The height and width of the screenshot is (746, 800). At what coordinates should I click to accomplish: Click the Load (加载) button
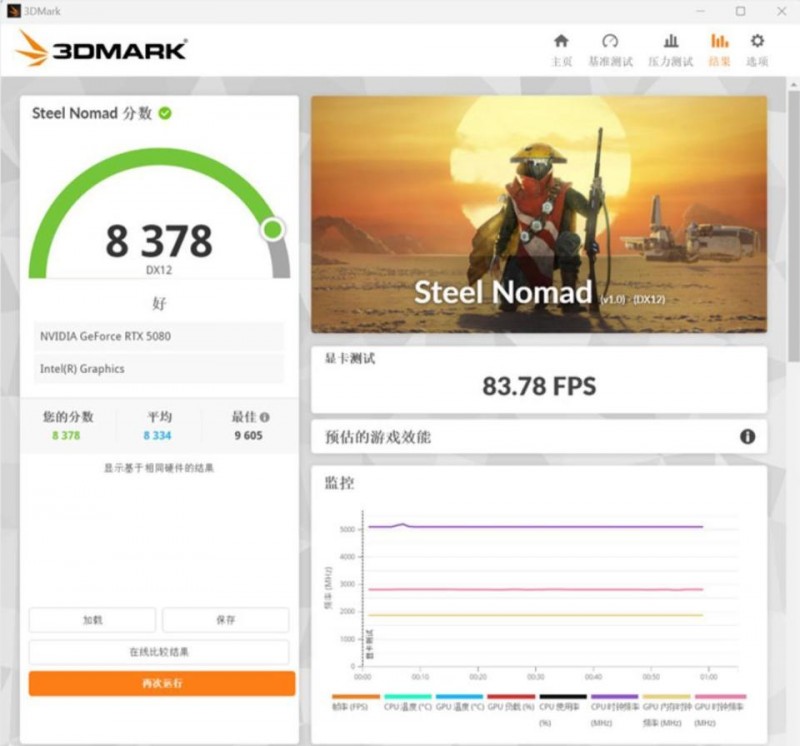(92, 620)
